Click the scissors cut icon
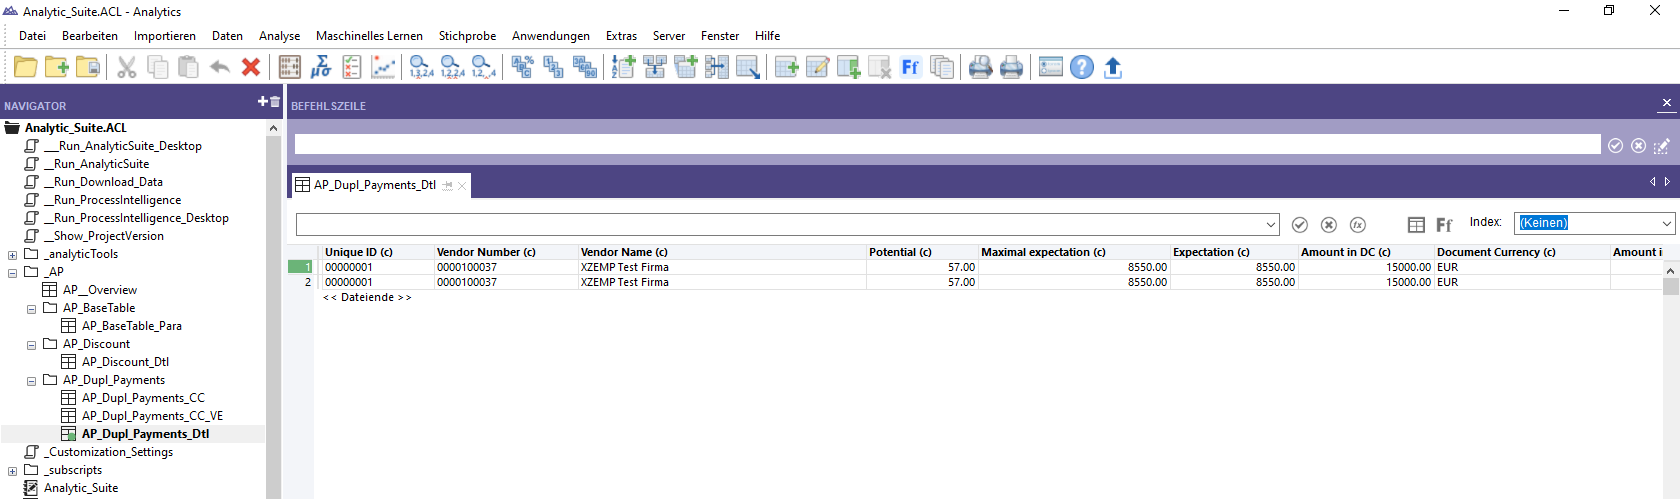 pos(127,67)
